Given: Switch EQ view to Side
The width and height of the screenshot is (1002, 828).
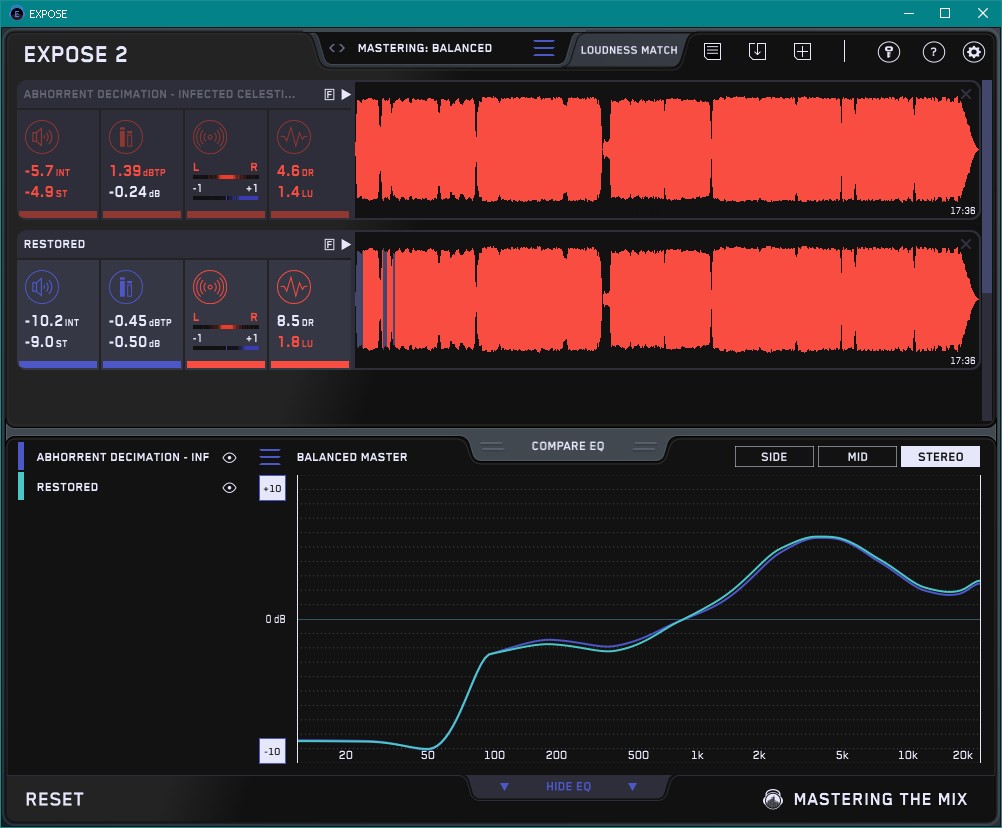Looking at the screenshot, I should point(774,457).
